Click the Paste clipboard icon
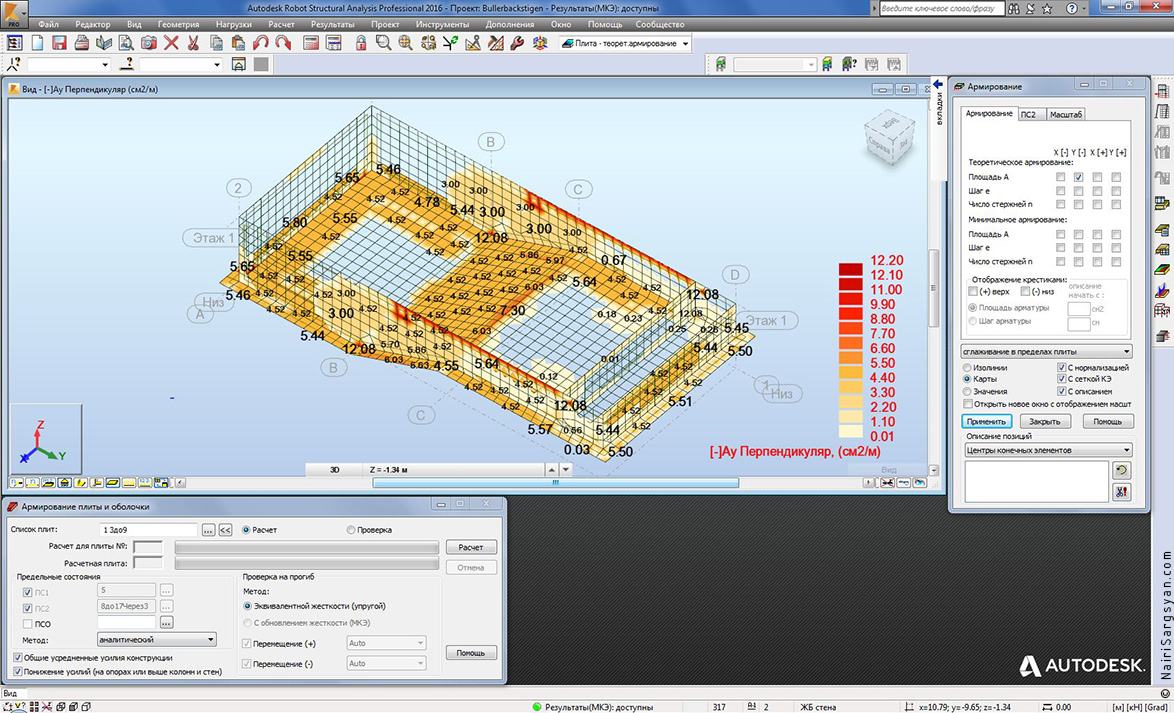Viewport: 1174px width, 713px height. click(238, 43)
